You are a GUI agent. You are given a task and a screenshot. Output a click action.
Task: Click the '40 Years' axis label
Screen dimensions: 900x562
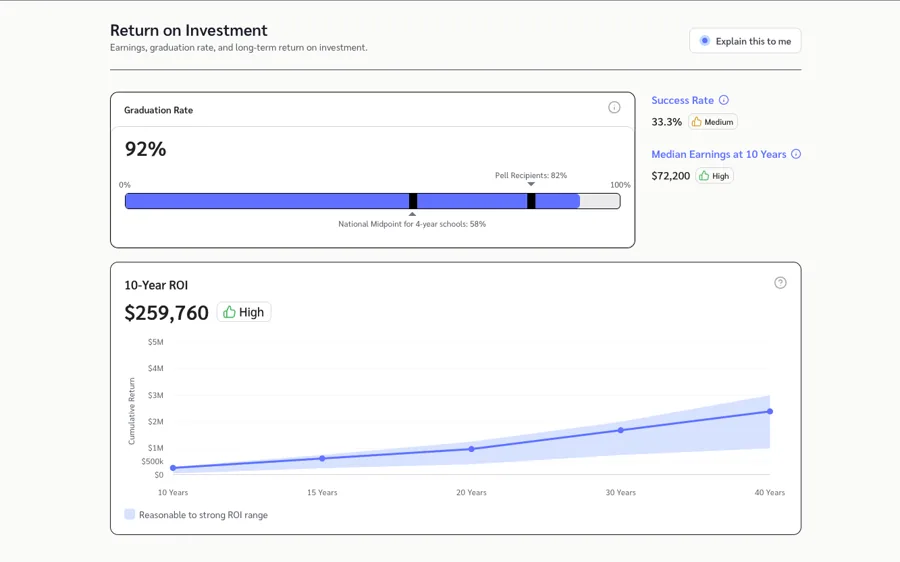tap(770, 492)
